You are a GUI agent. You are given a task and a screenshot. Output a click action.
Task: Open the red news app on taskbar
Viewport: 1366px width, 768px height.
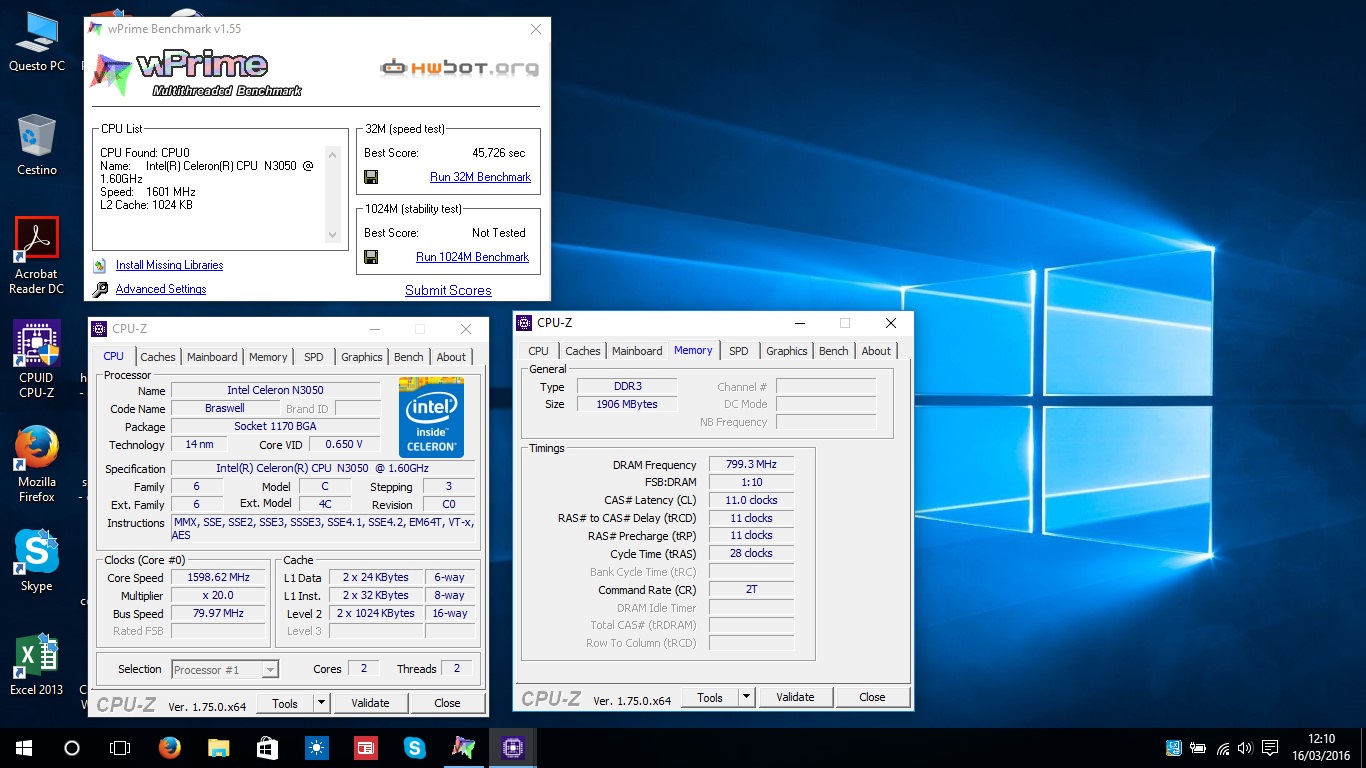coord(365,747)
